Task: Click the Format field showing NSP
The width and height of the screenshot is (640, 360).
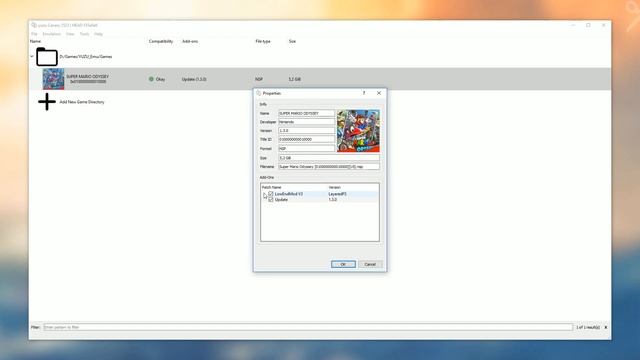Action: point(307,149)
